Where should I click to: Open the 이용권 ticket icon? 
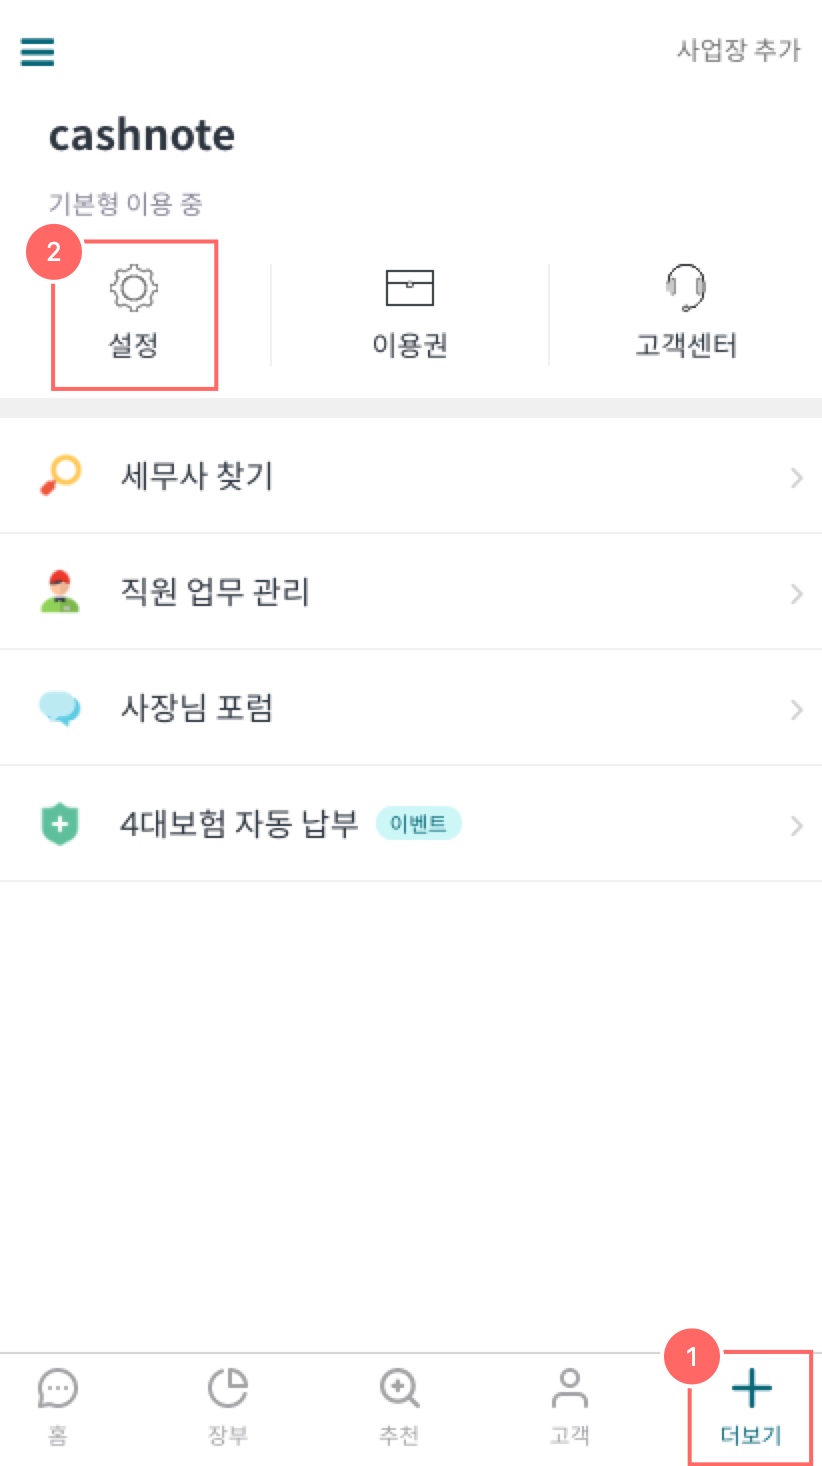pos(410,288)
